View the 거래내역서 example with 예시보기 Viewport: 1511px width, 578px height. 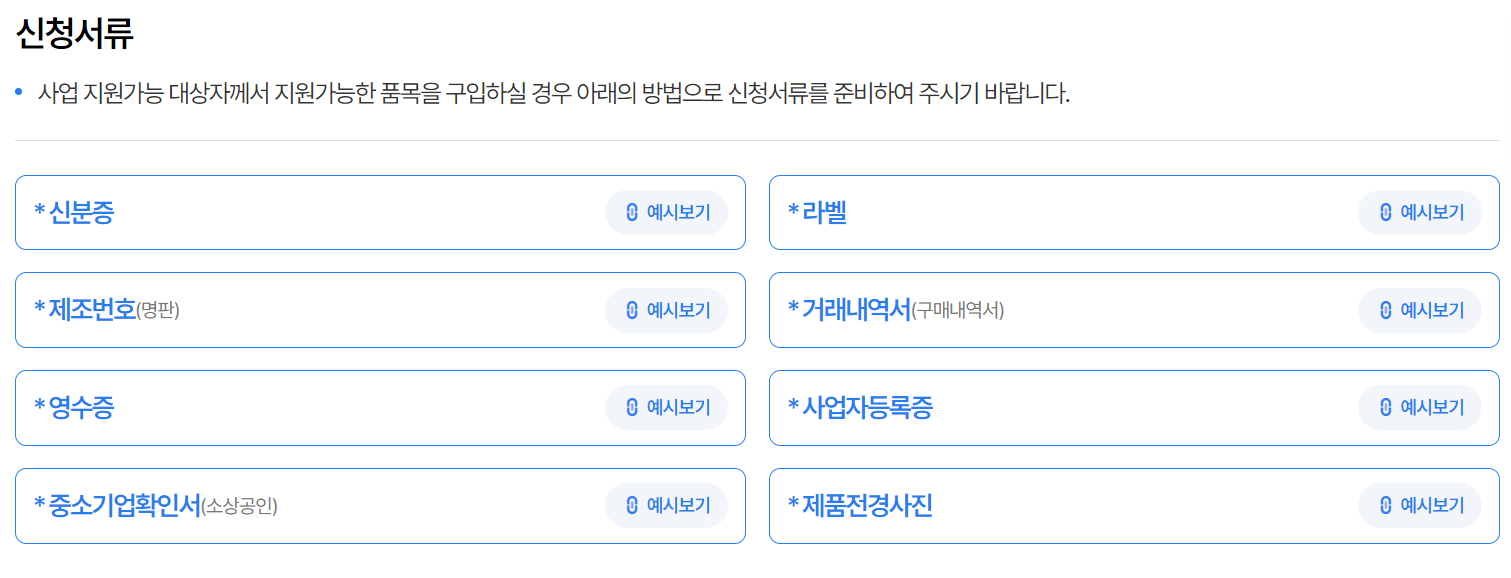pyautogui.click(x=1420, y=310)
